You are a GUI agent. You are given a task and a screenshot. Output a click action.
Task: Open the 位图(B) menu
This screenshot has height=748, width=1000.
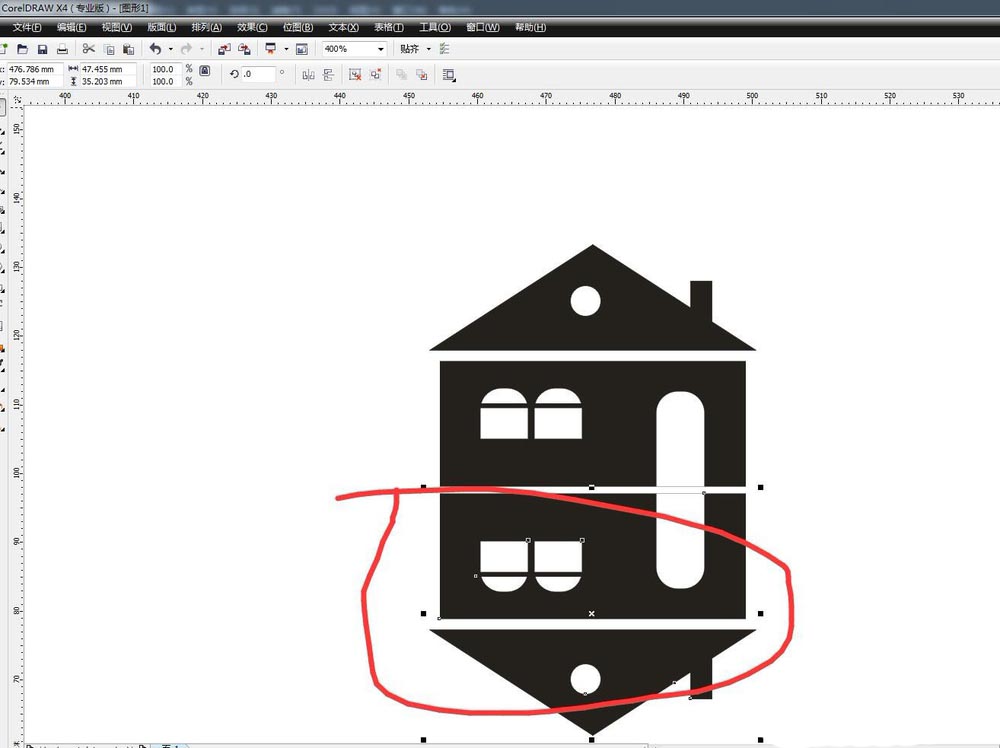click(x=298, y=27)
